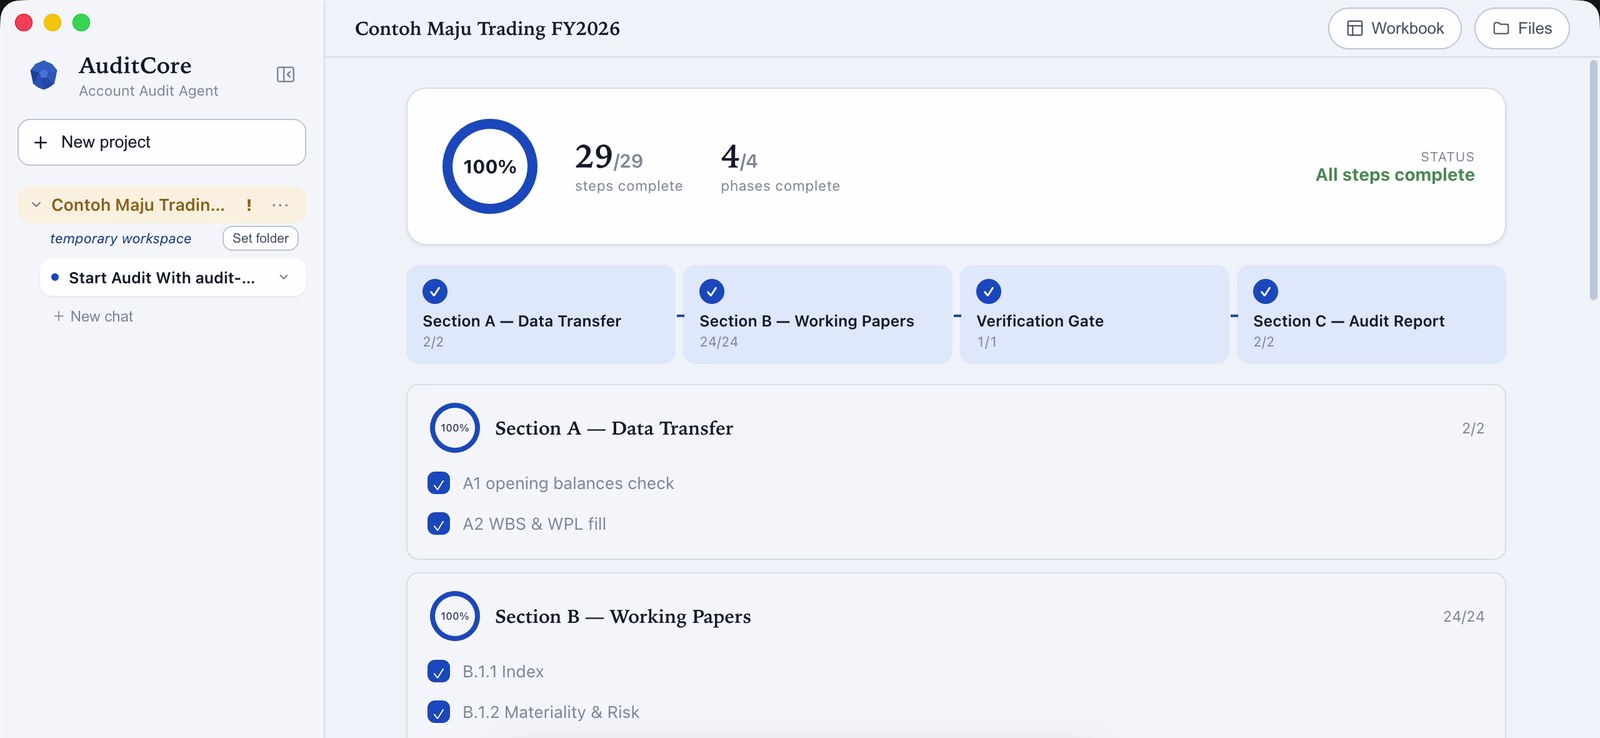Click the Section C Audit Report checkmark icon
Viewport: 1600px width, 738px height.
pyautogui.click(x=1265, y=291)
